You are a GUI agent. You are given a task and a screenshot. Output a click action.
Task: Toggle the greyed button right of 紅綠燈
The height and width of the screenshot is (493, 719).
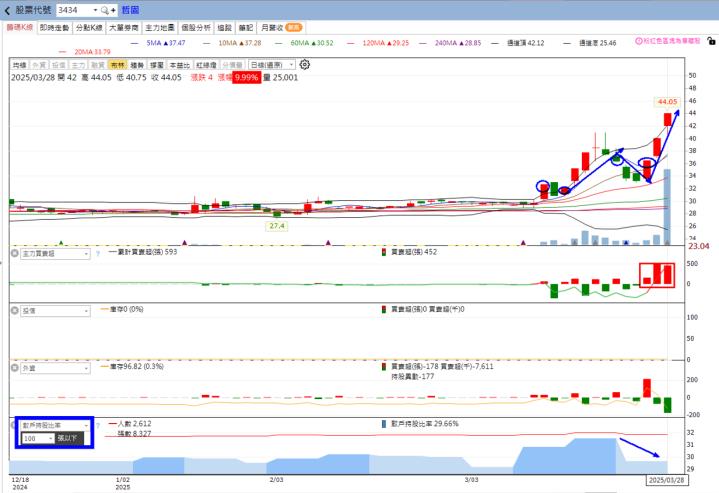pos(232,65)
